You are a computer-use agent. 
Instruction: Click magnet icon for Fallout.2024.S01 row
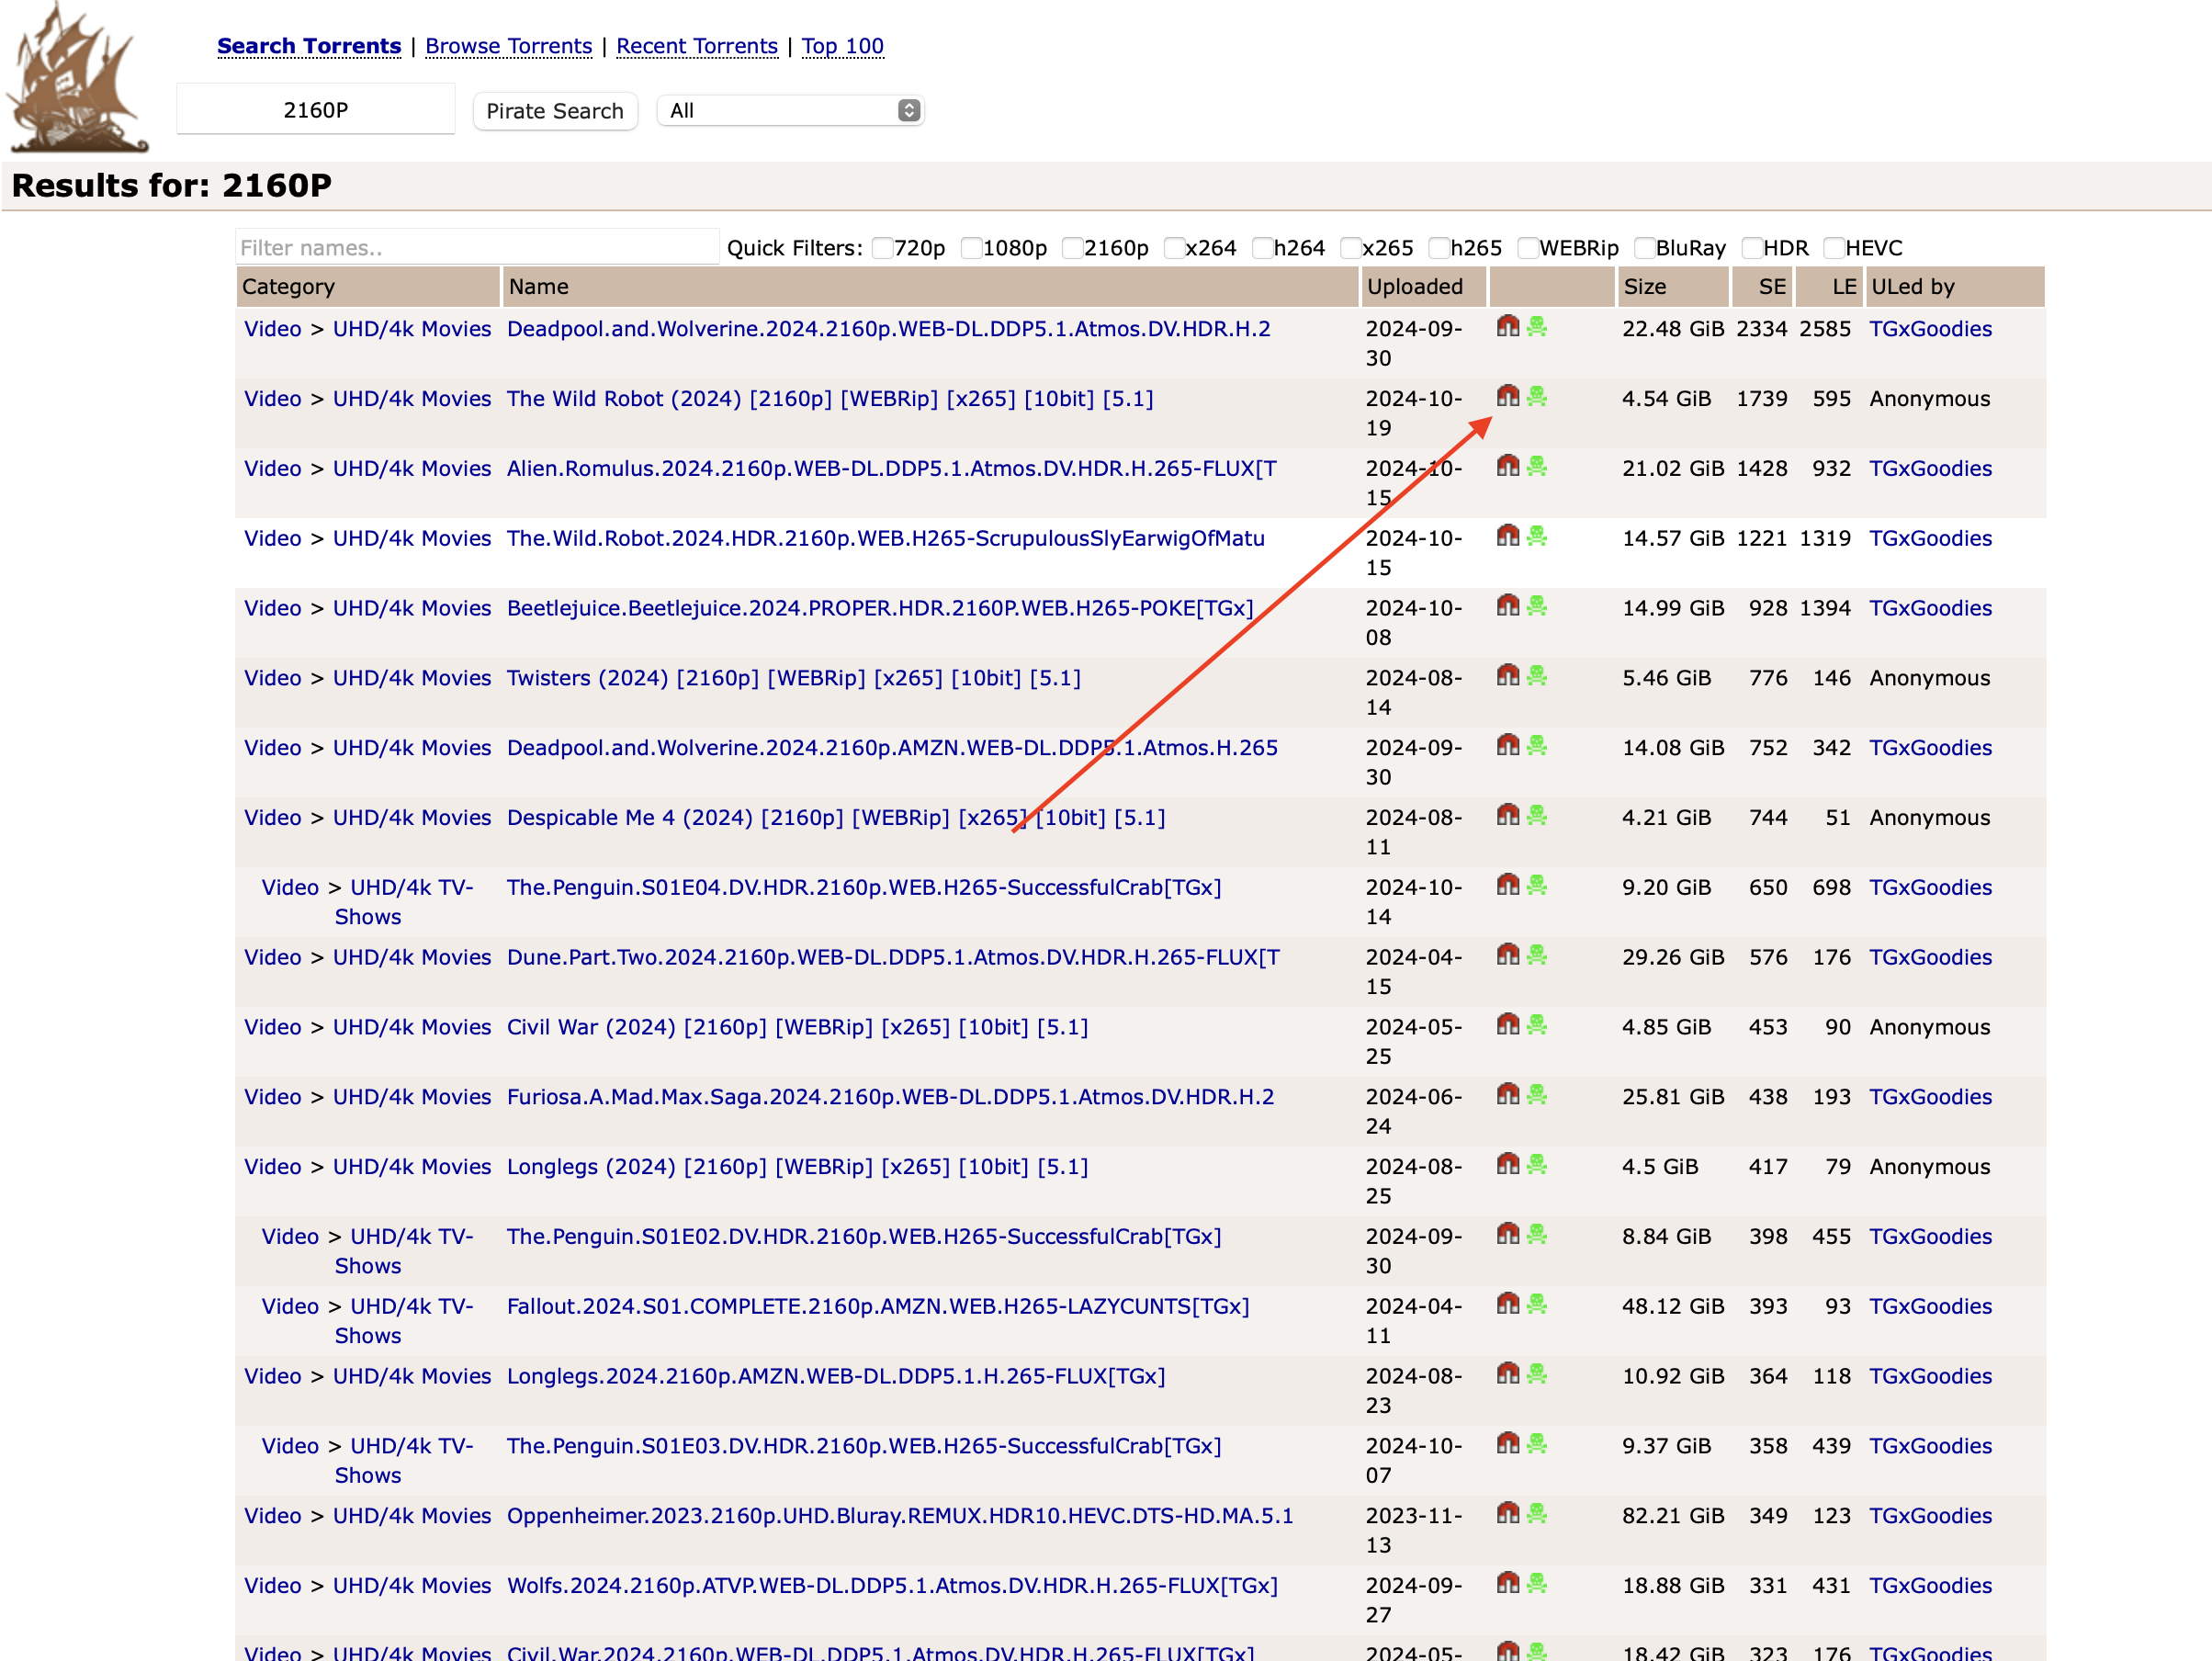(1508, 1305)
